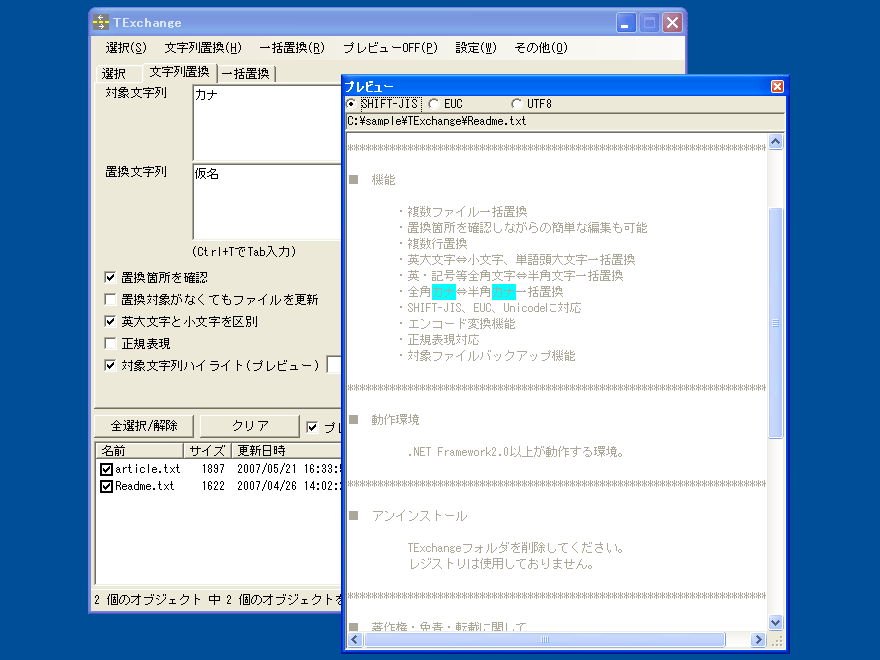The width and height of the screenshot is (880, 660).
Task: Enable 置換対象がなくてもファイルを更新 checkbox
Action: coord(111,299)
